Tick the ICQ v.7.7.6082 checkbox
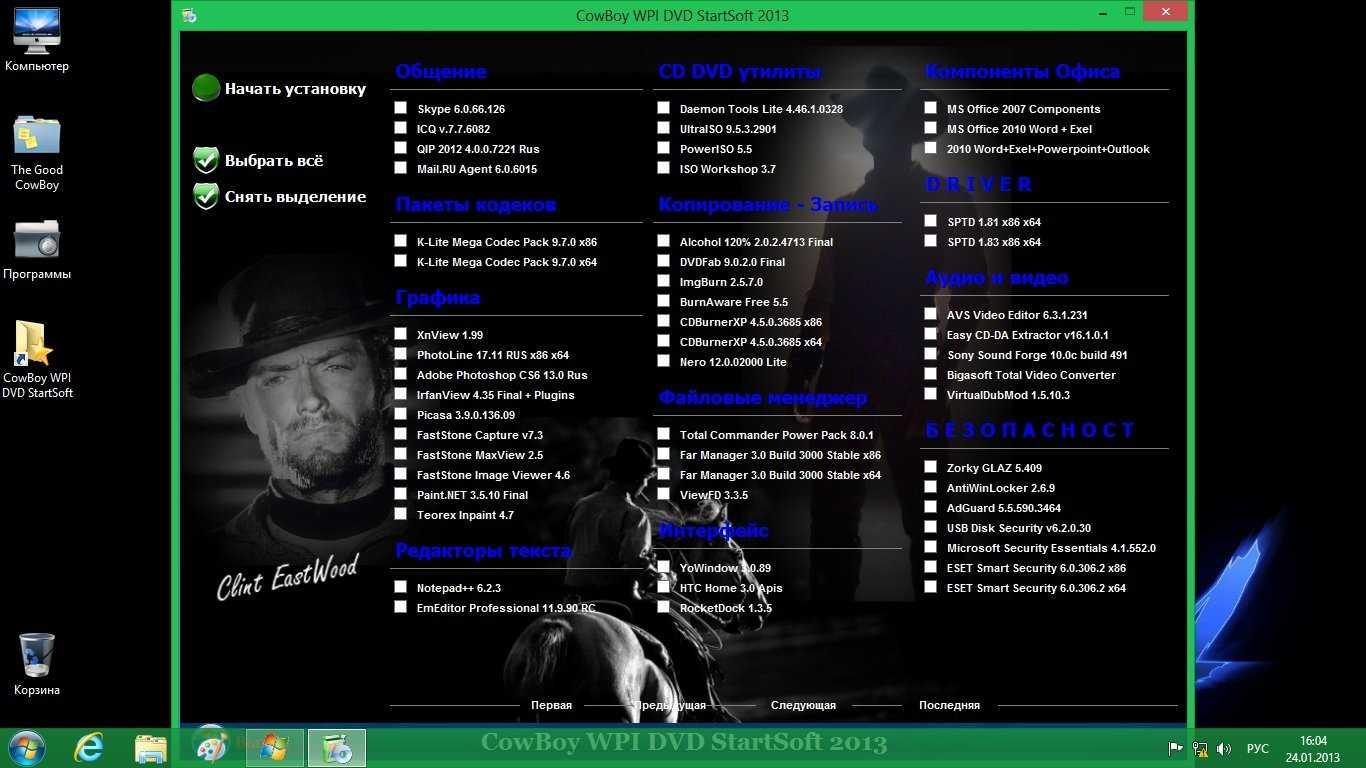The image size is (1366, 768). [400, 128]
